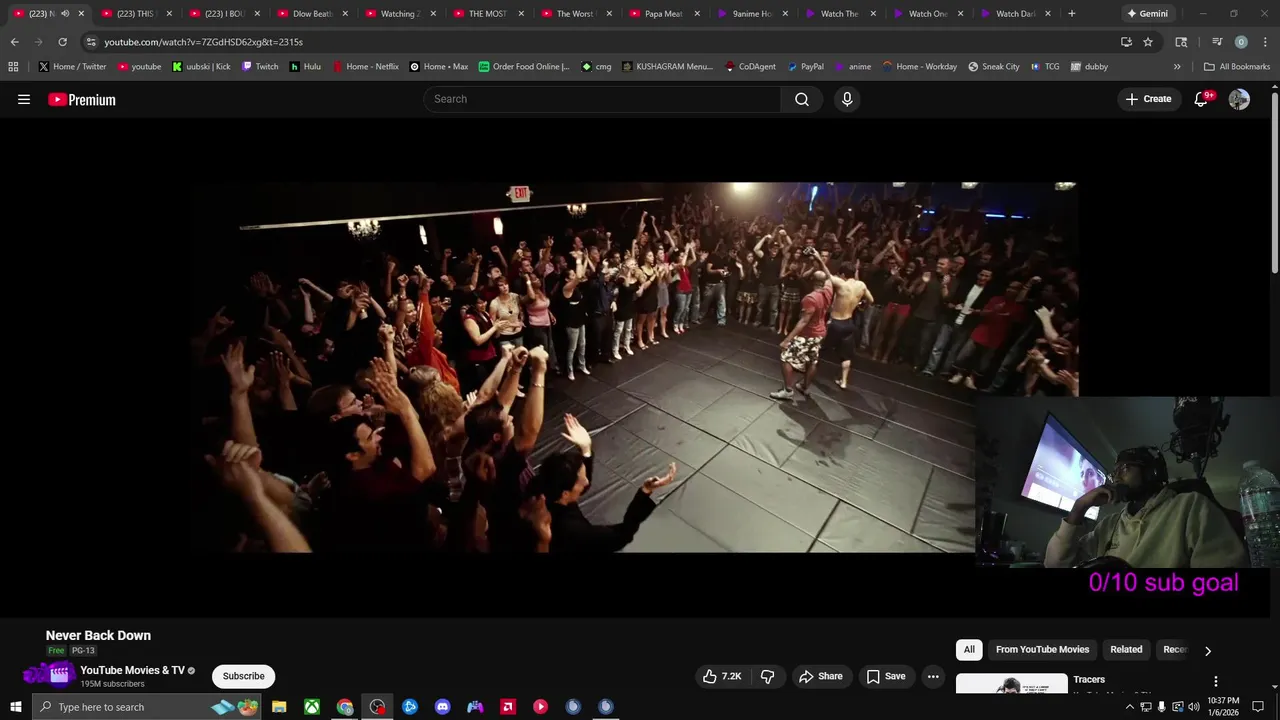Open Xbox app from the taskbar
The height and width of the screenshot is (720, 1280).
click(x=312, y=707)
